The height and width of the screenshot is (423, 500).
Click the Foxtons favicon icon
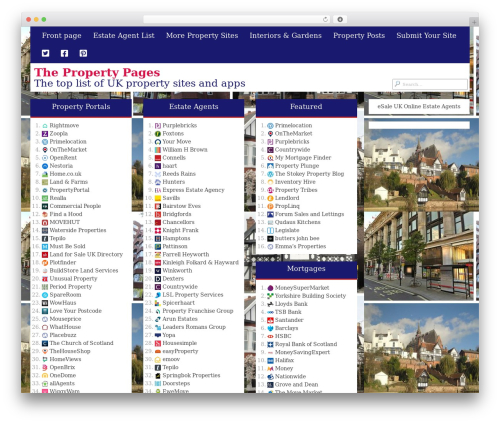(x=158, y=134)
